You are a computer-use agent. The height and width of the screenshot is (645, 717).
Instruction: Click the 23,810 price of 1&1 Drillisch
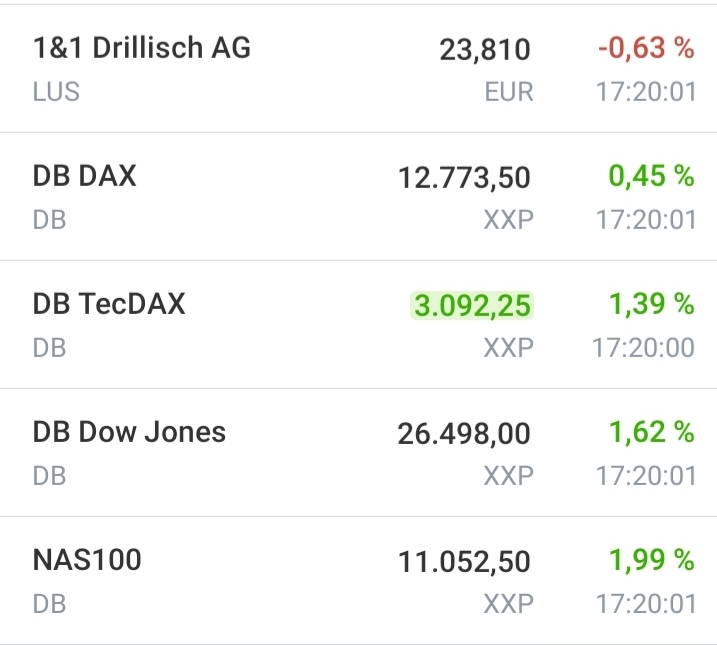485,49
